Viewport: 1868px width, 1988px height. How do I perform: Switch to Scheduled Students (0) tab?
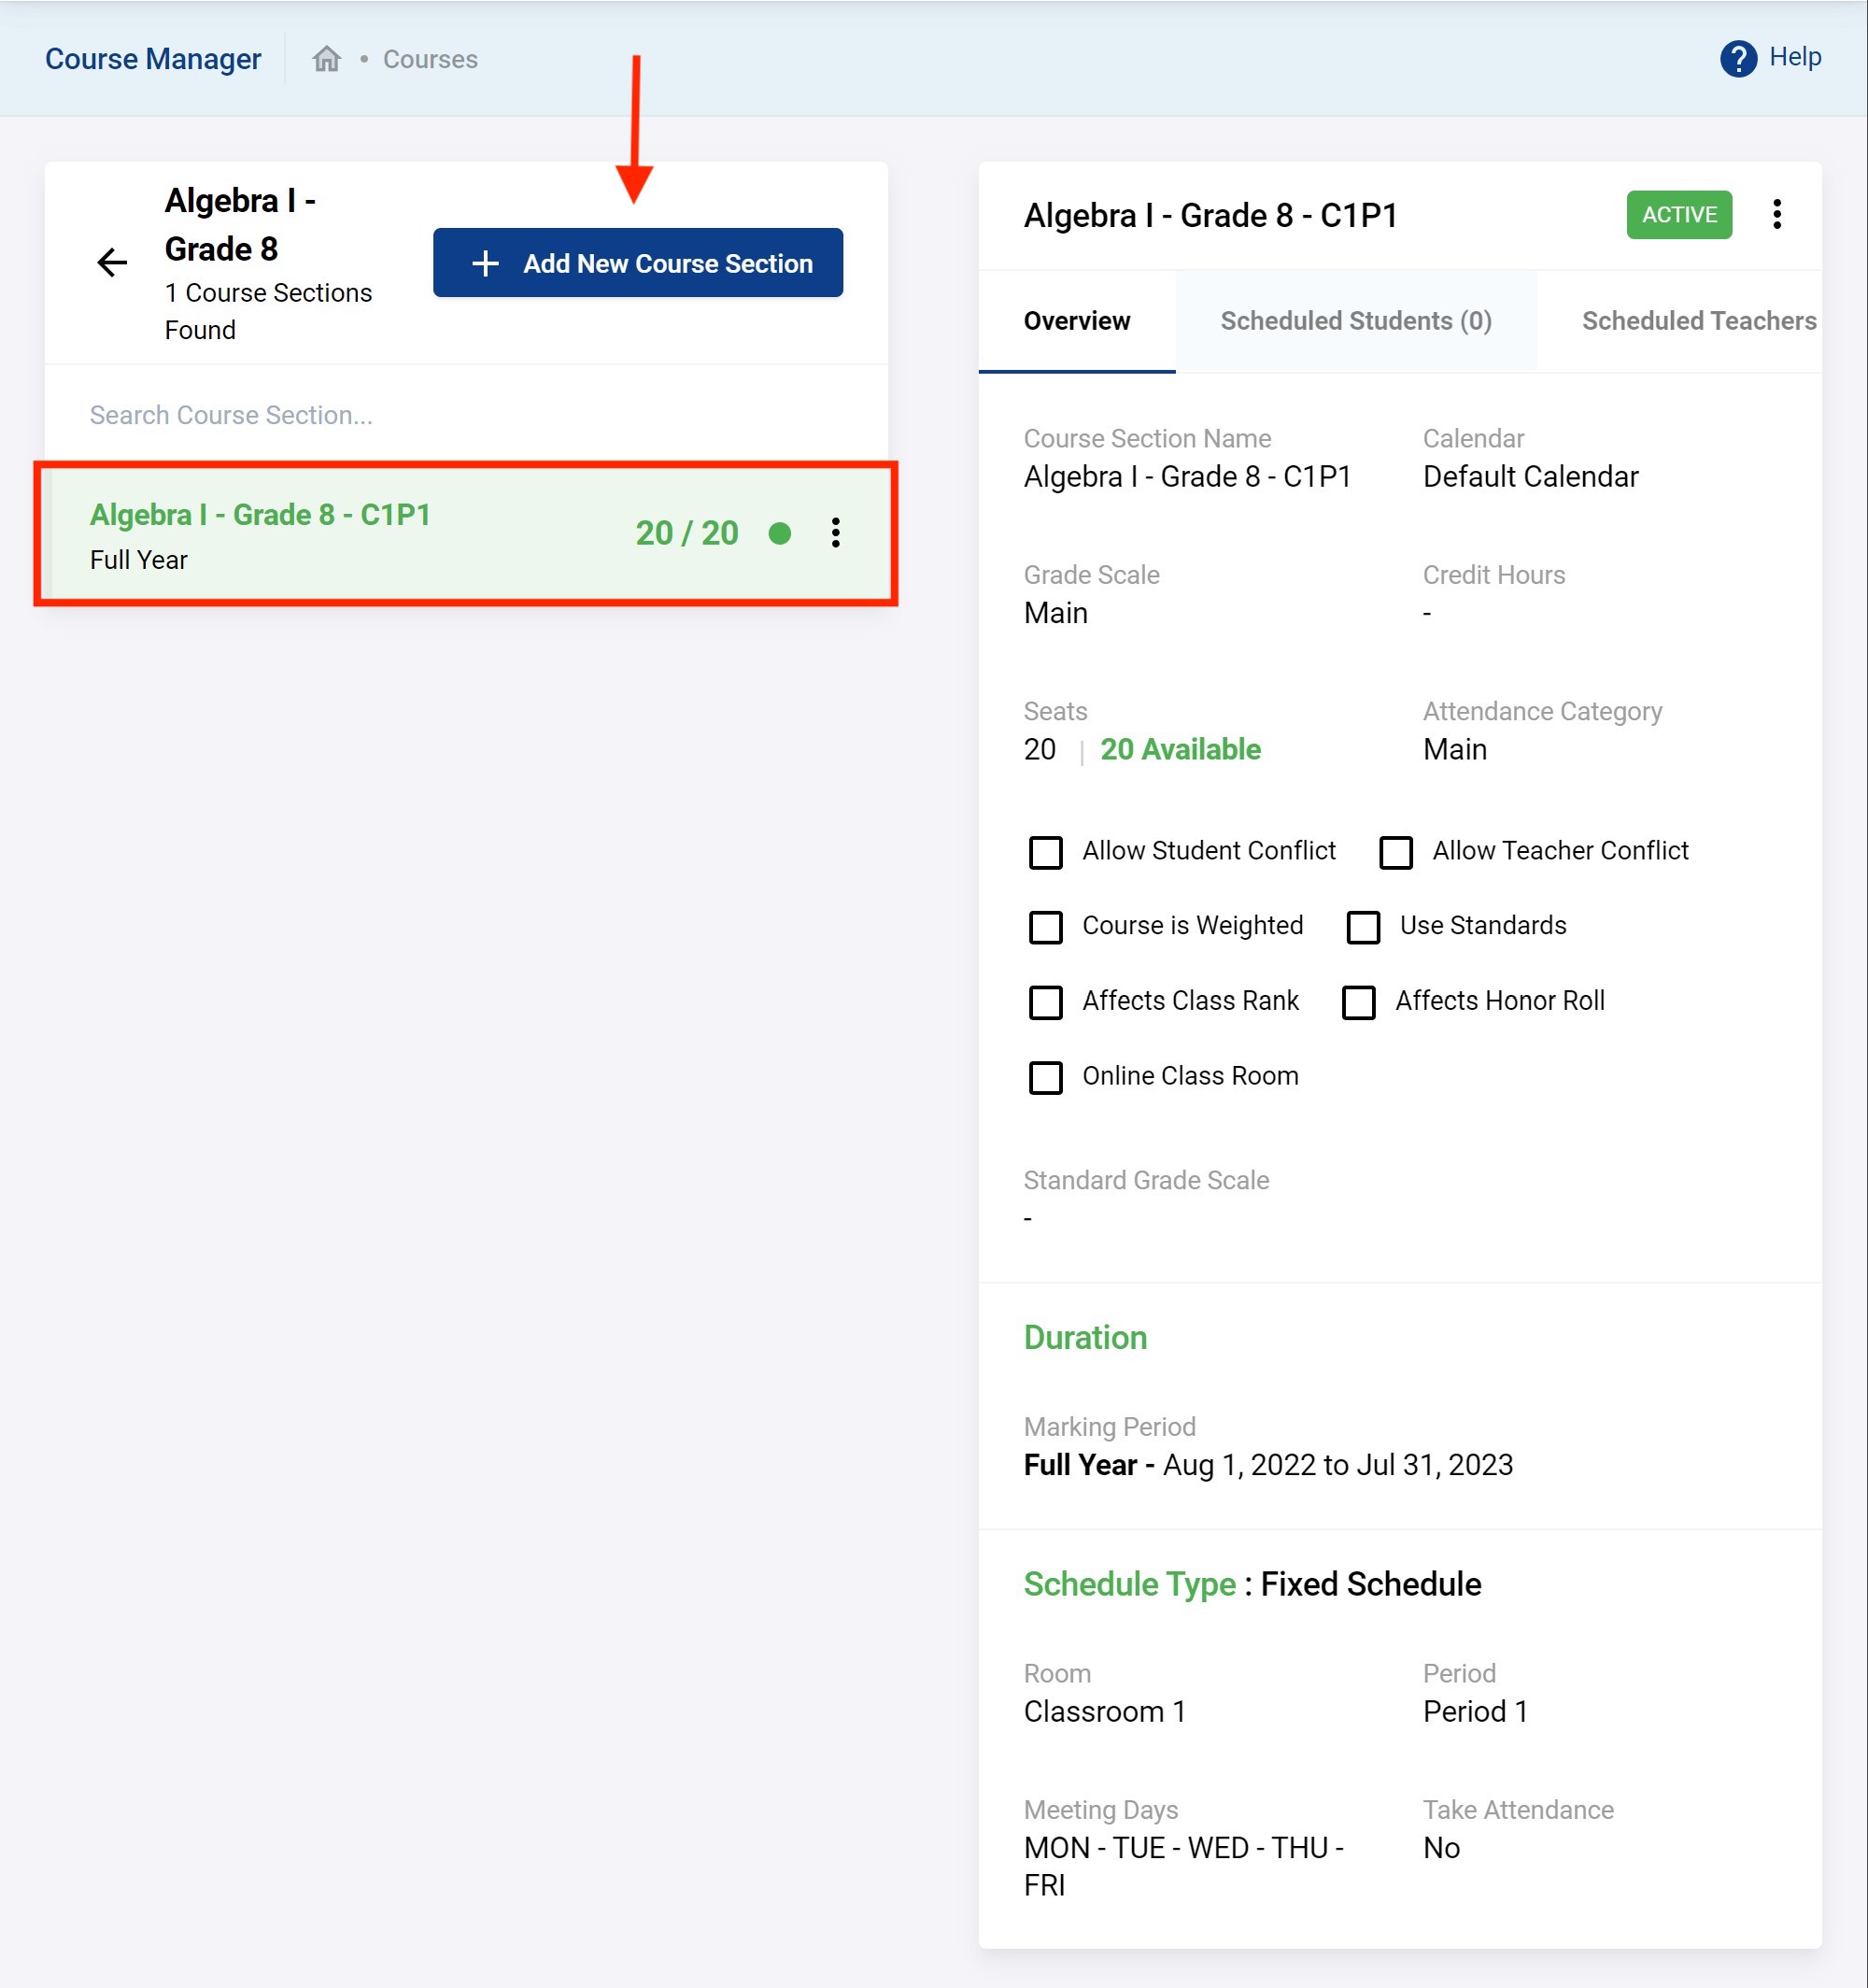click(x=1355, y=321)
